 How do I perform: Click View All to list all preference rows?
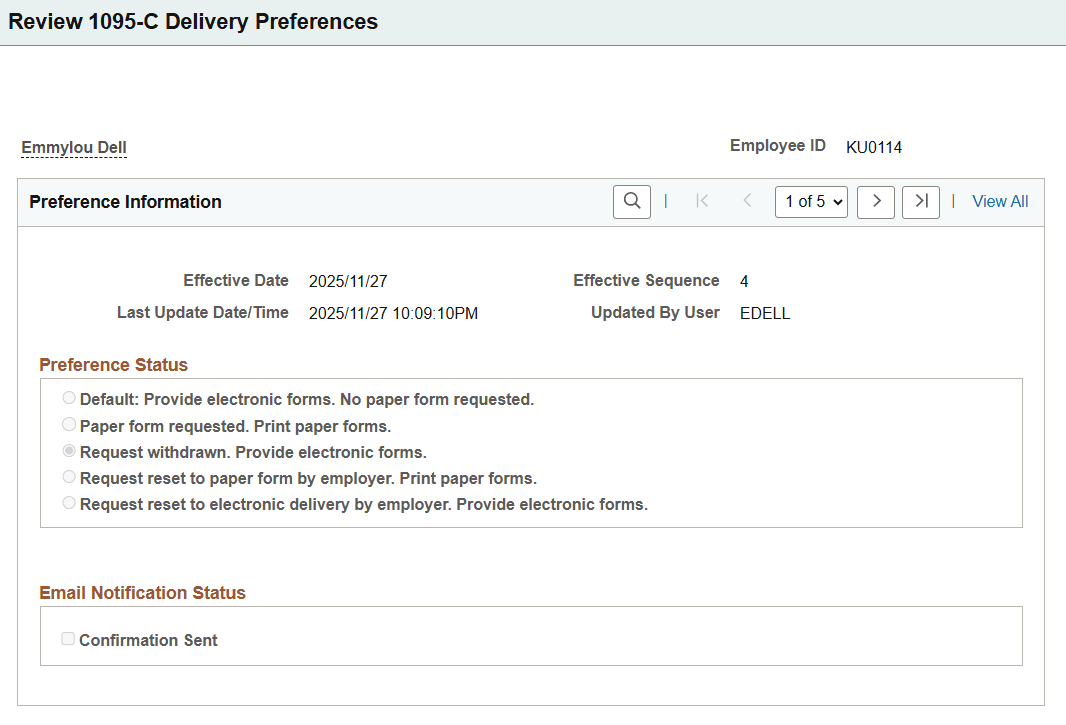pos(1000,201)
